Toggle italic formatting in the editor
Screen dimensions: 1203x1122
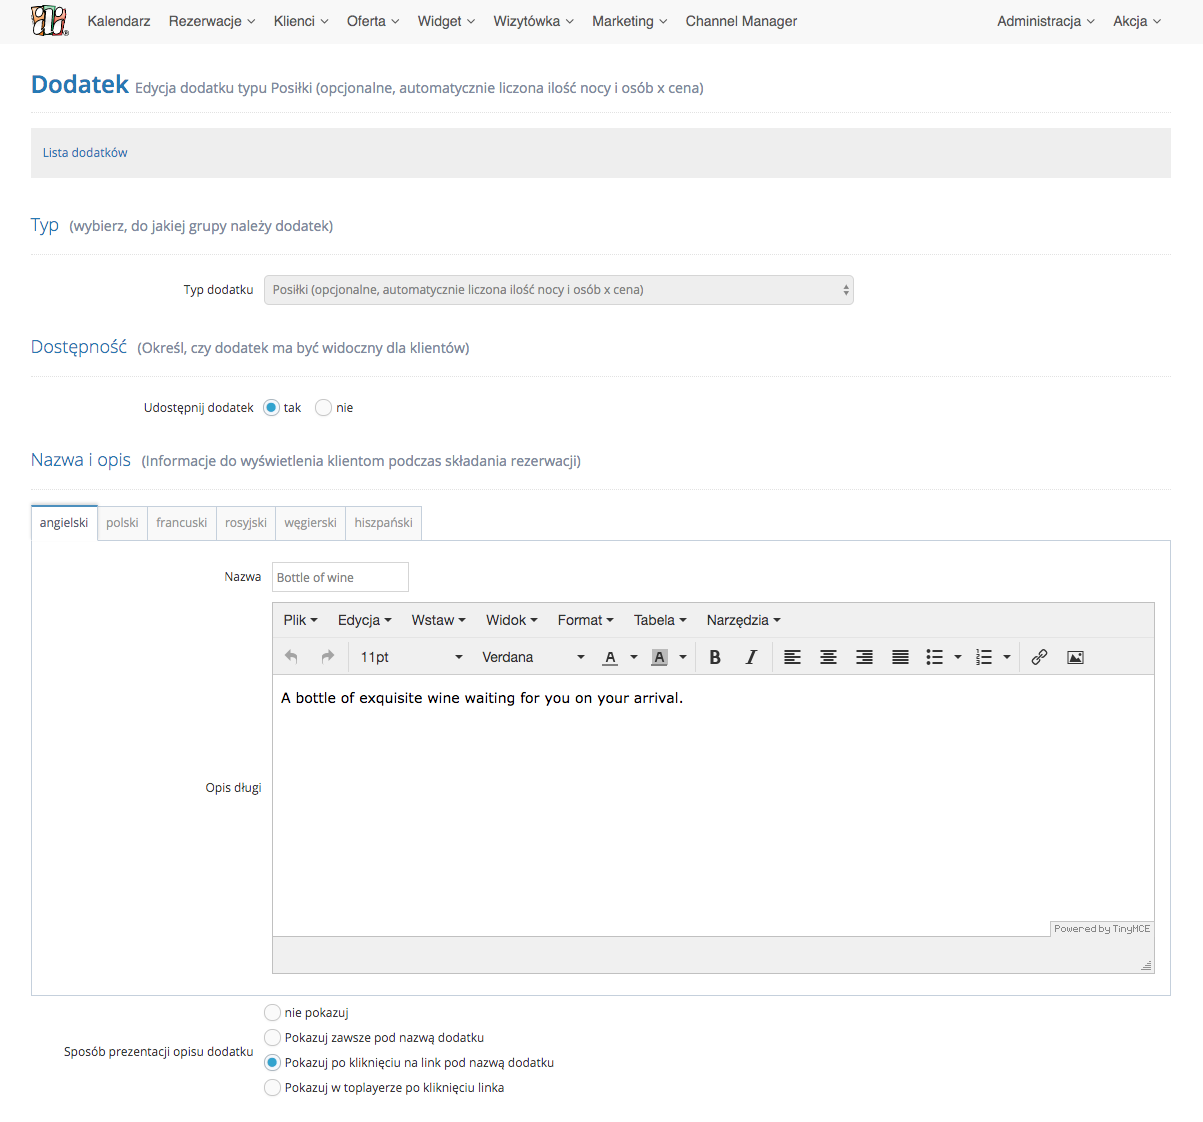[751, 657]
